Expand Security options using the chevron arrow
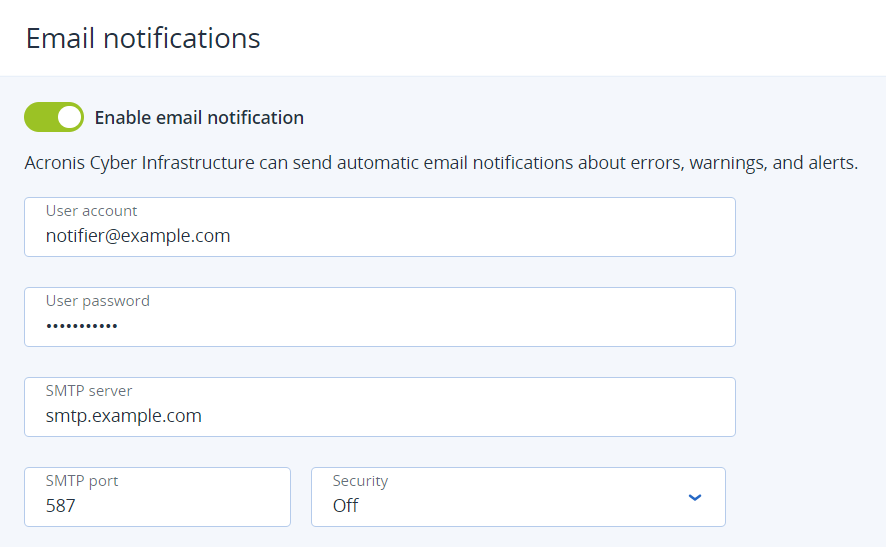 click(695, 497)
